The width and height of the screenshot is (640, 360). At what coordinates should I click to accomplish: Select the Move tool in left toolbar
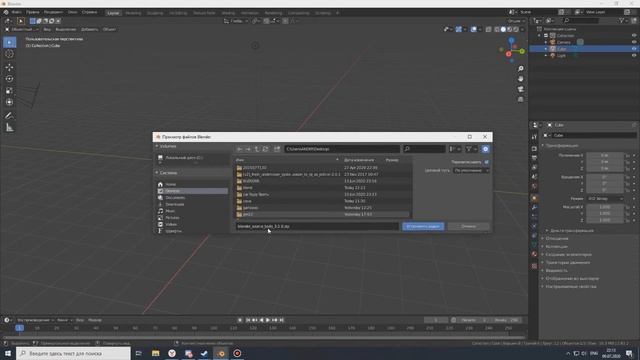(9, 67)
